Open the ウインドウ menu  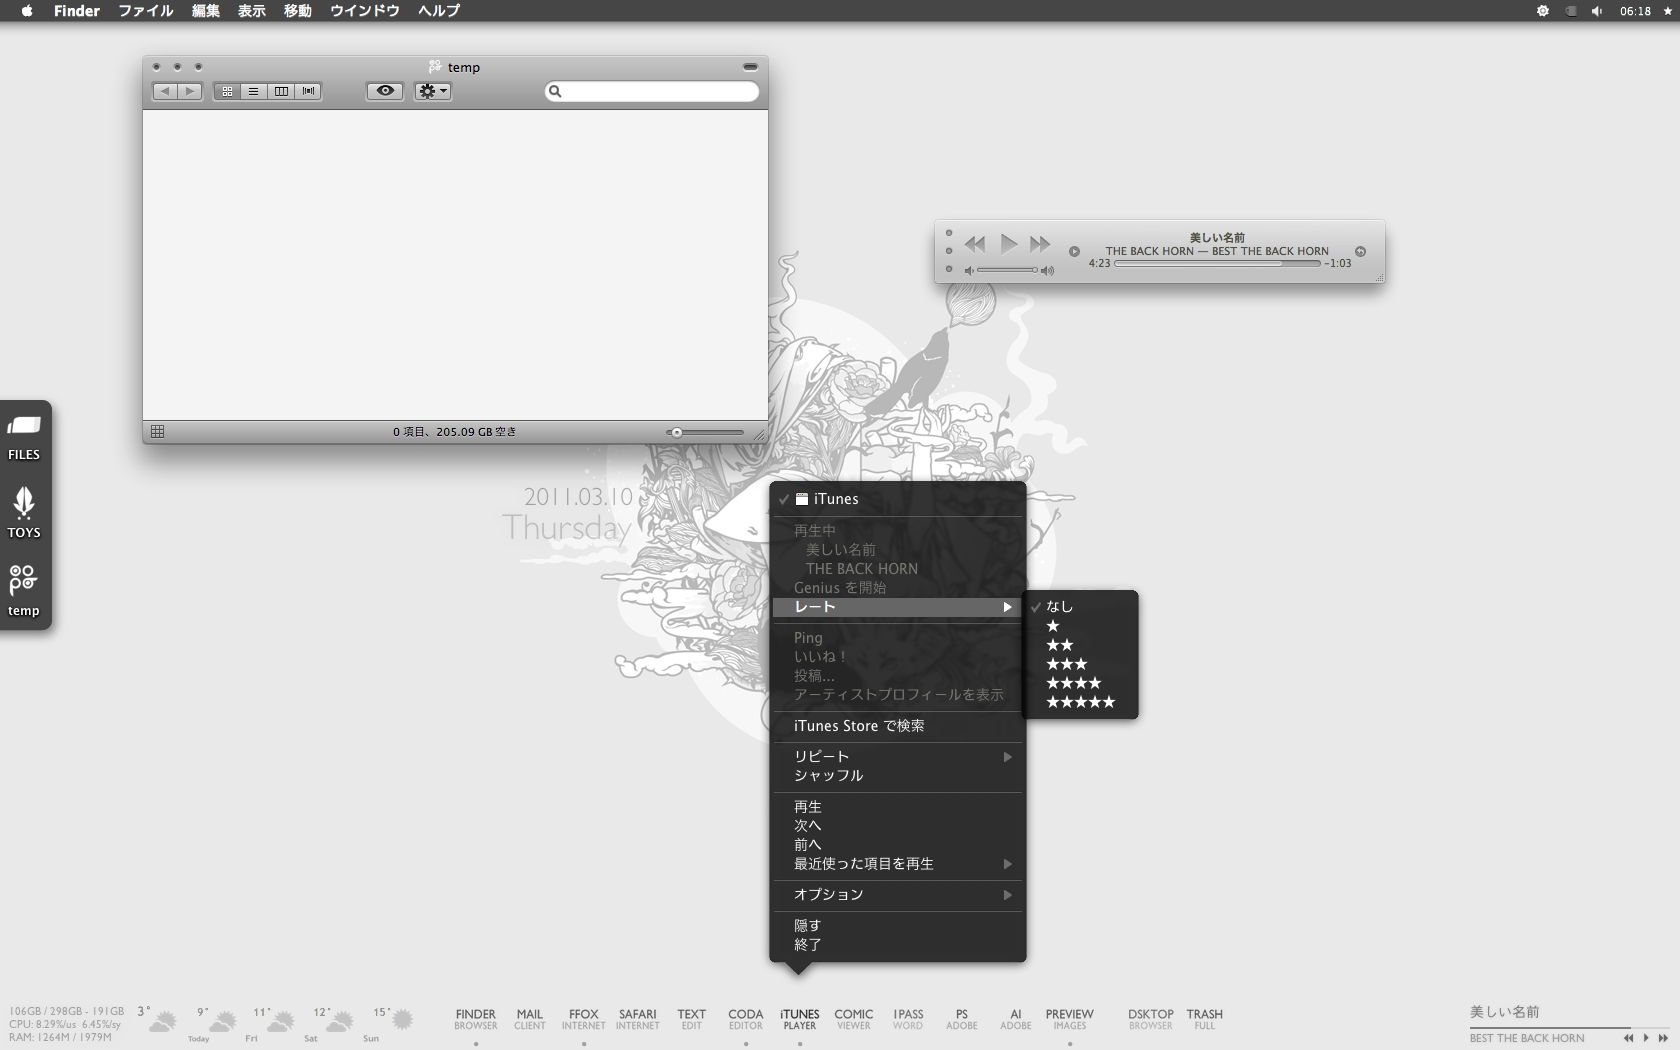click(365, 11)
